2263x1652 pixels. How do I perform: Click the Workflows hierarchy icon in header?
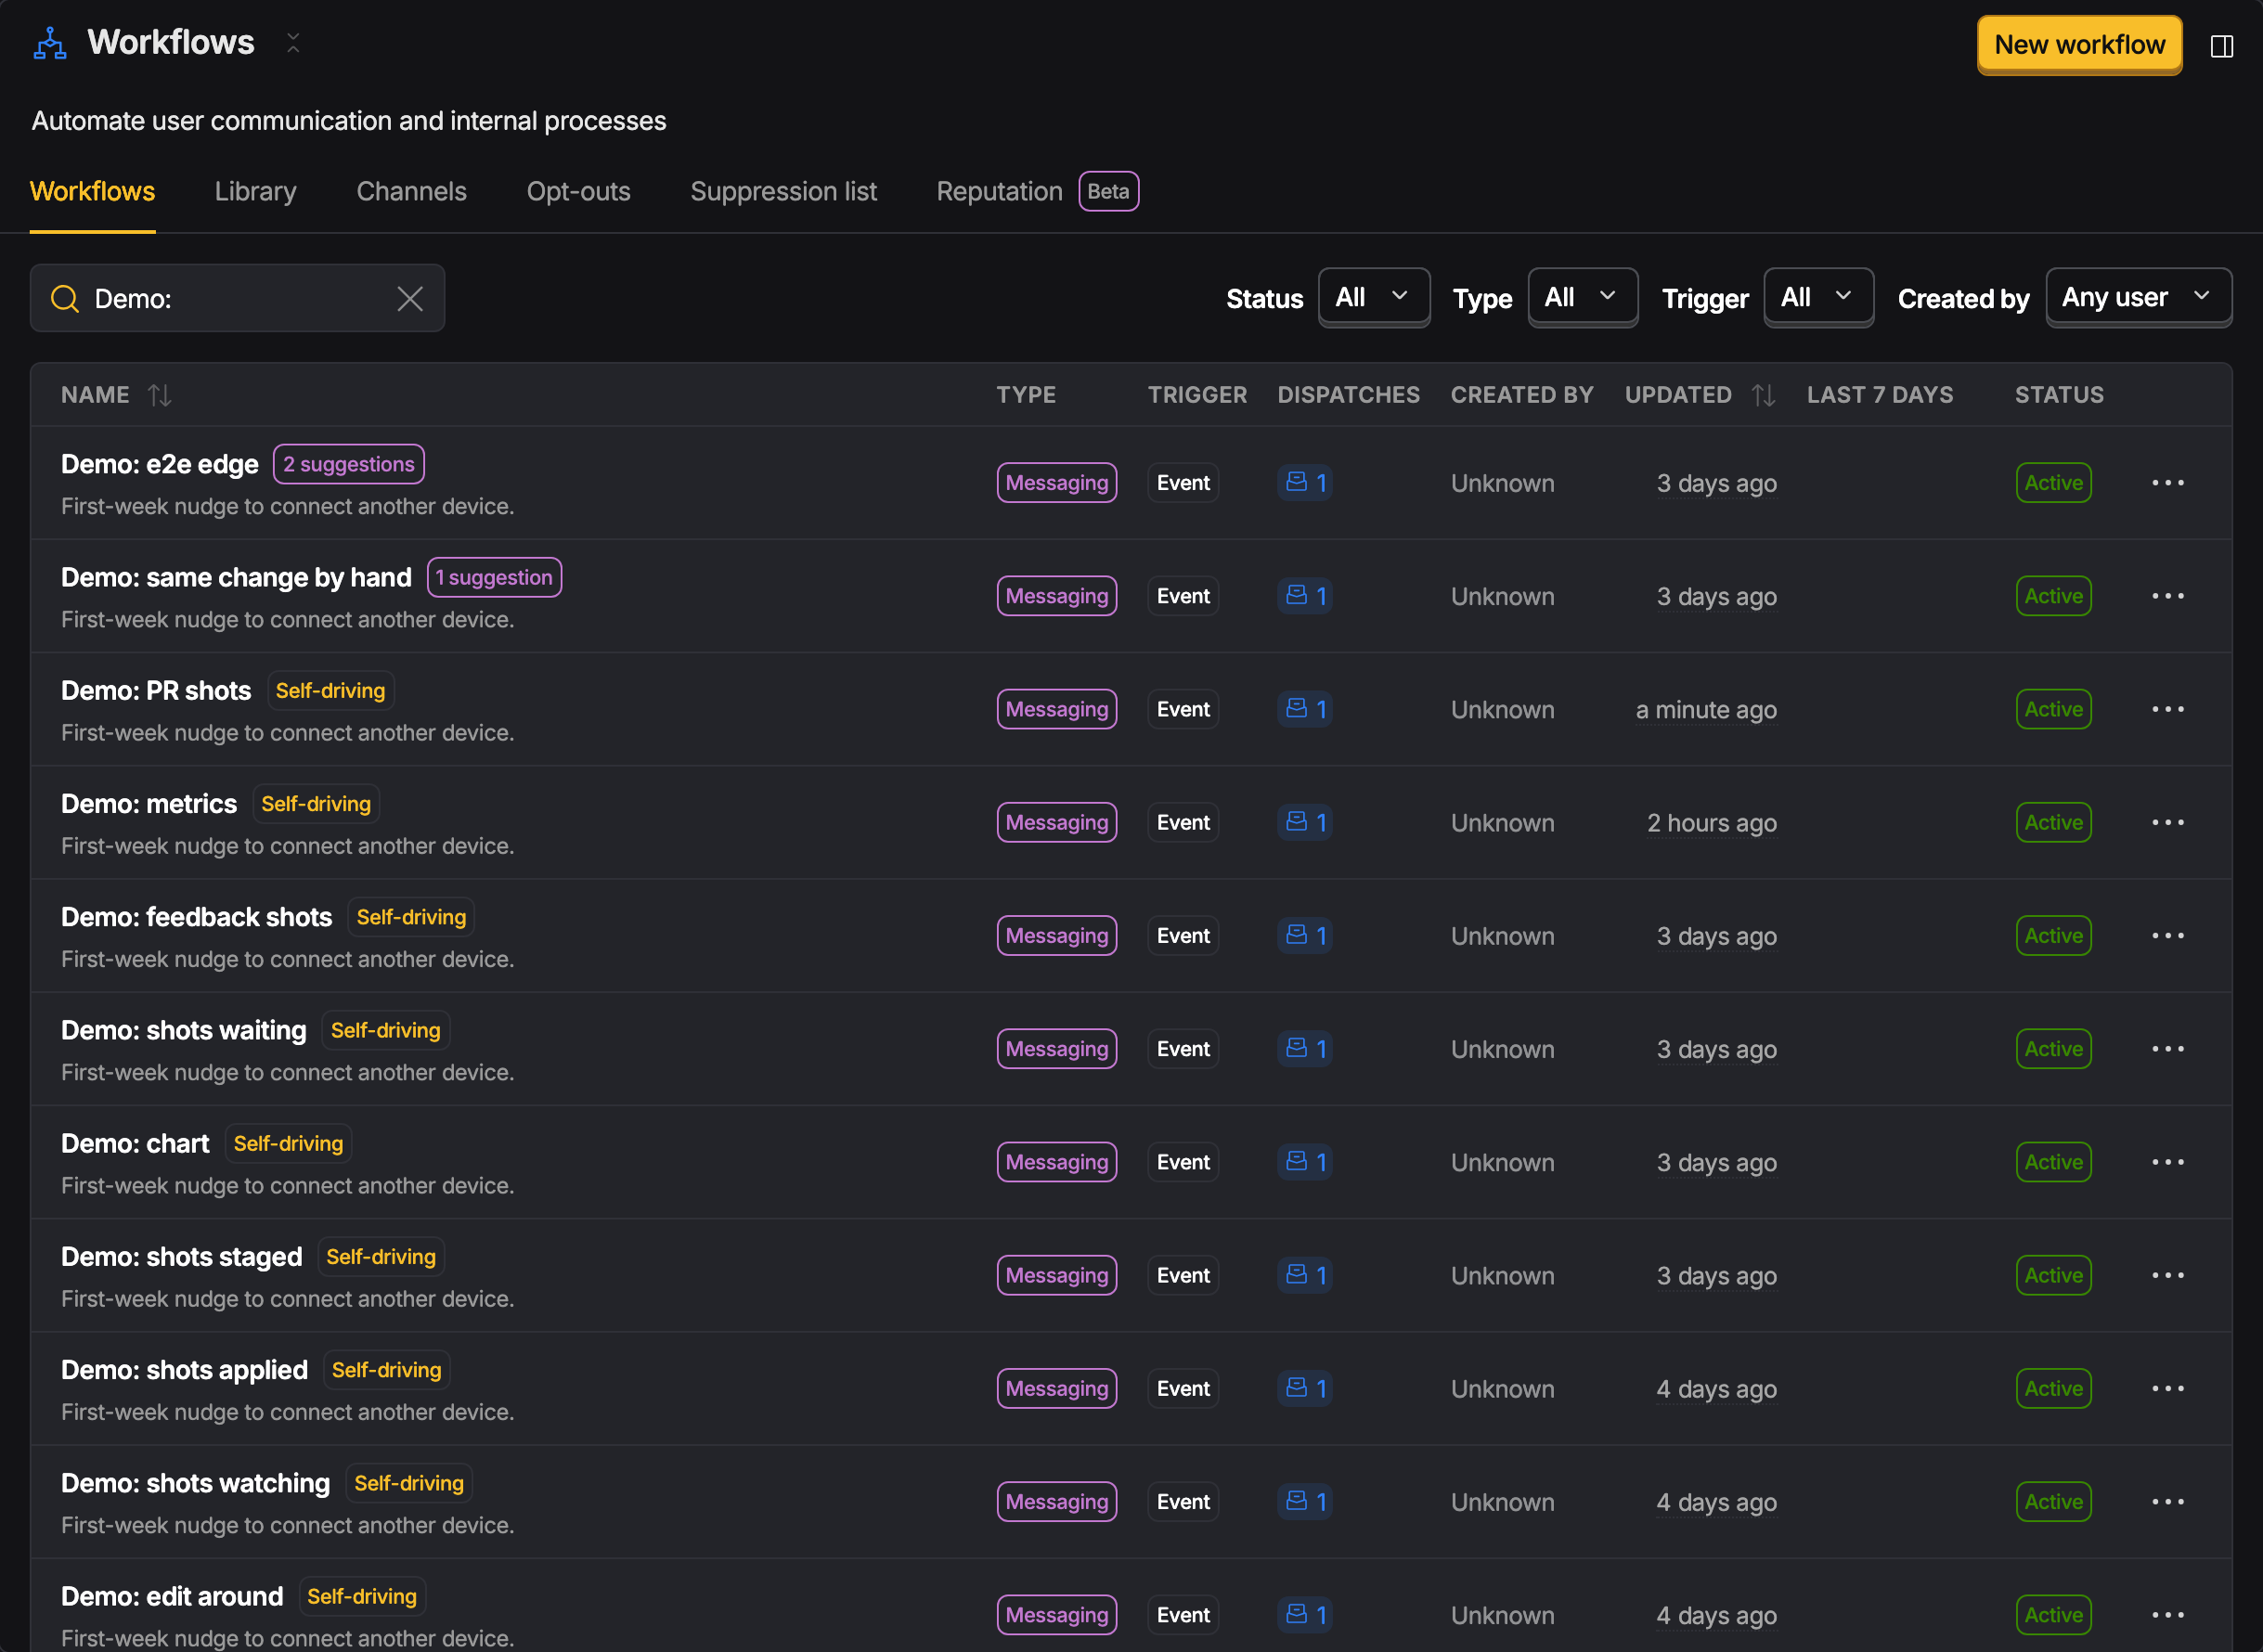pos(50,43)
